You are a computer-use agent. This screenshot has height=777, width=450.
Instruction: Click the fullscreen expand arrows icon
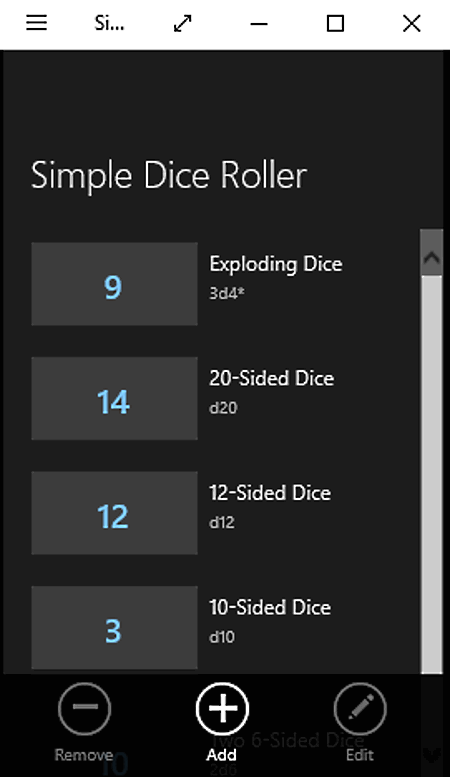pyautogui.click(x=182, y=23)
